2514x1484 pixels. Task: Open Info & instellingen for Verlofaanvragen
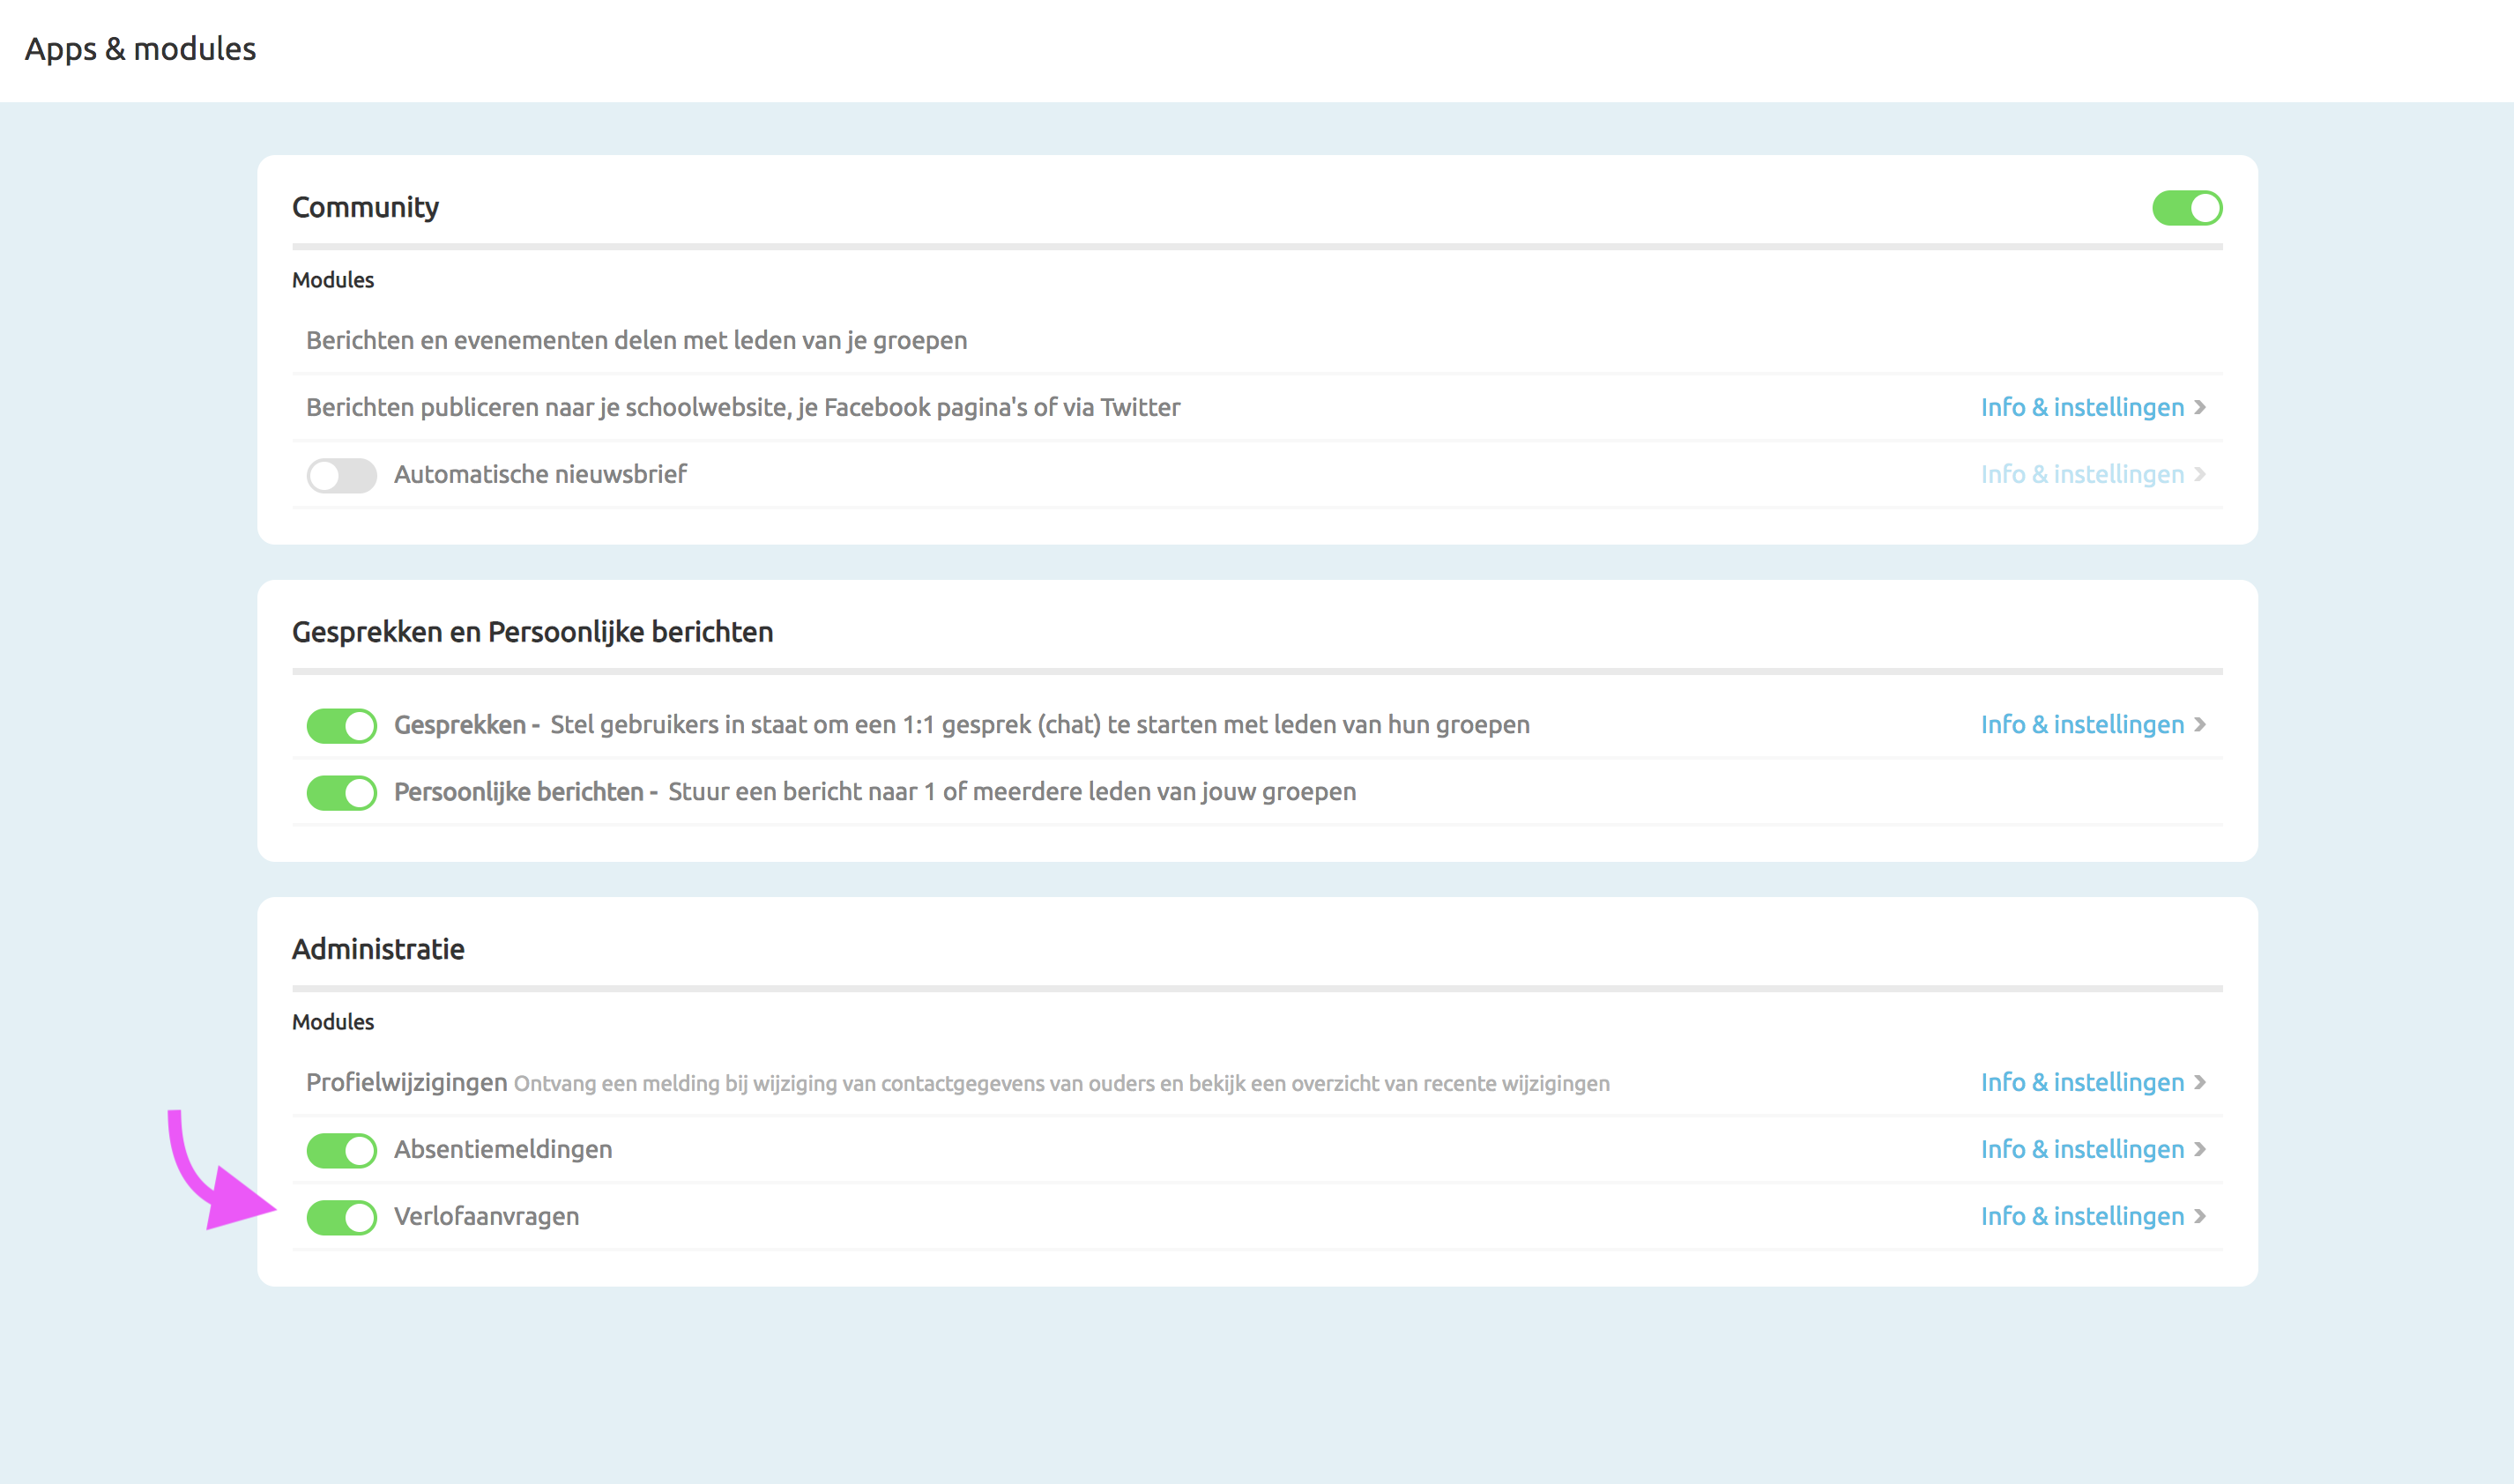(x=2081, y=1216)
